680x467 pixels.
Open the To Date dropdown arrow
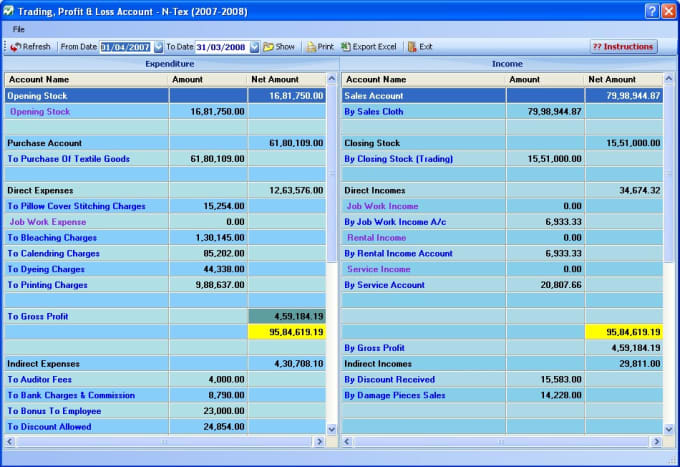(255, 47)
